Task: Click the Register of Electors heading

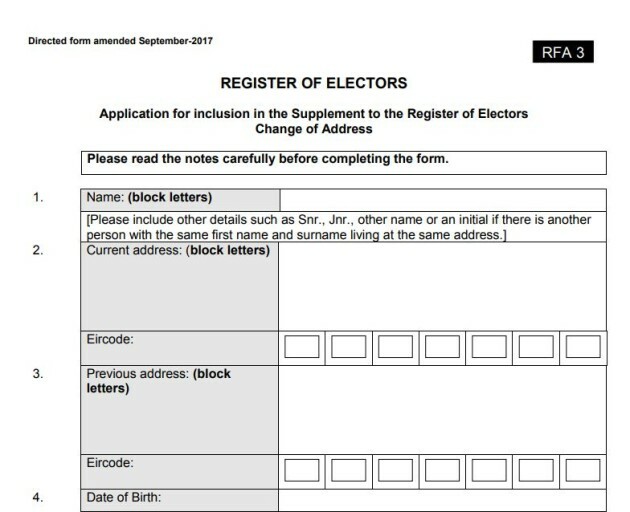Action: (x=313, y=83)
